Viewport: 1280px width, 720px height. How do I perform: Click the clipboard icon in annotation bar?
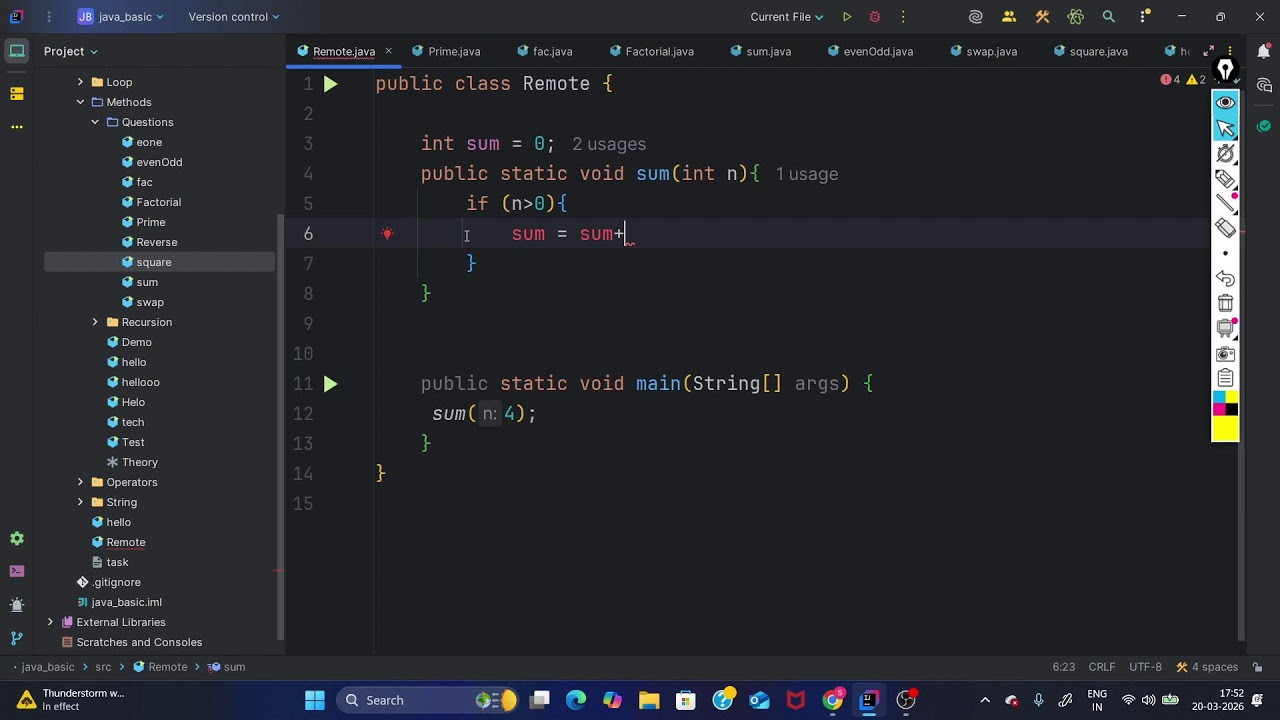pyautogui.click(x=1225, y=378)
